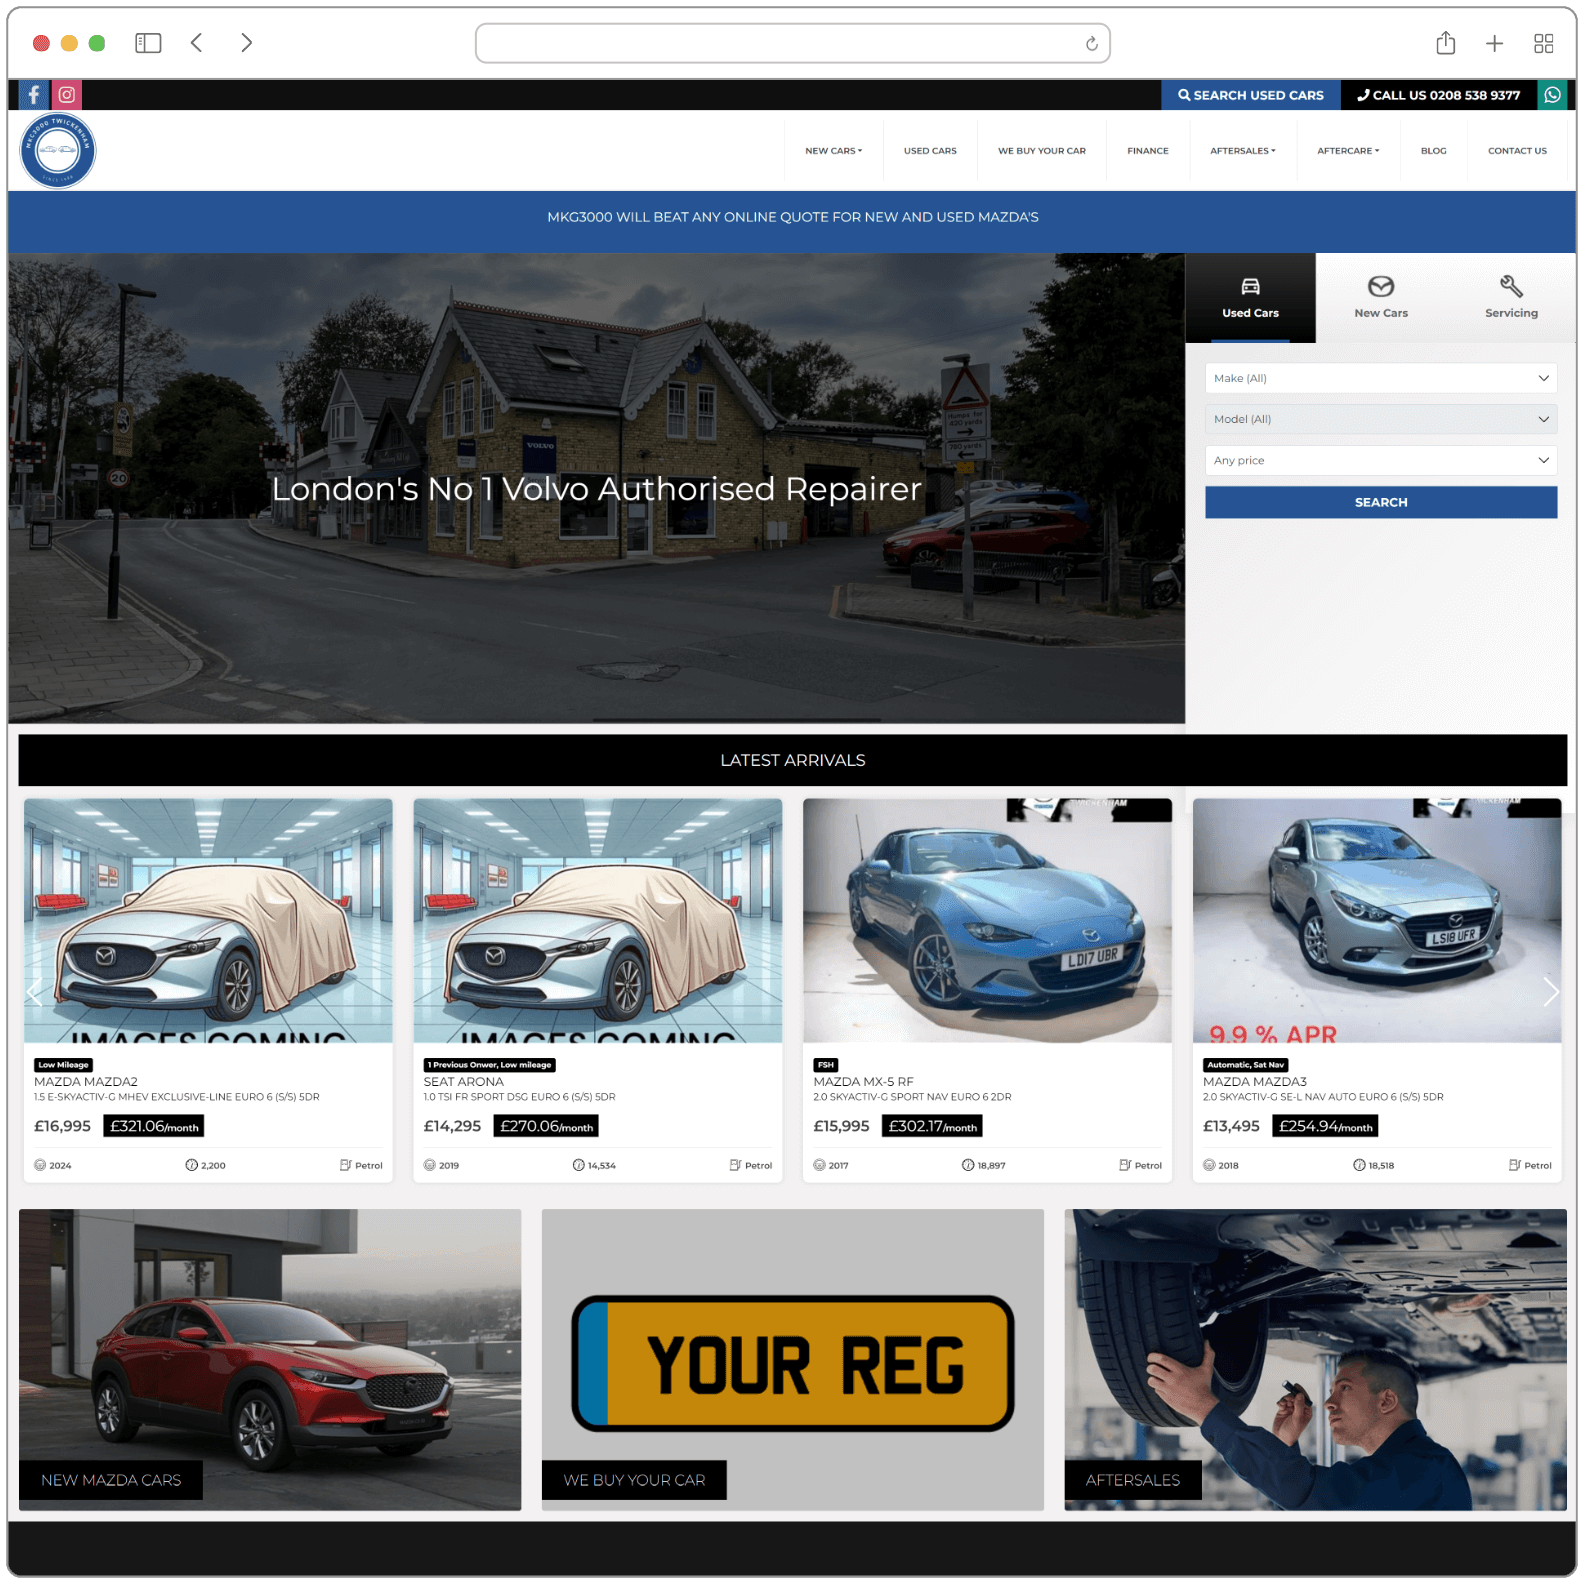Click the browser address bar

pos(780,43)
